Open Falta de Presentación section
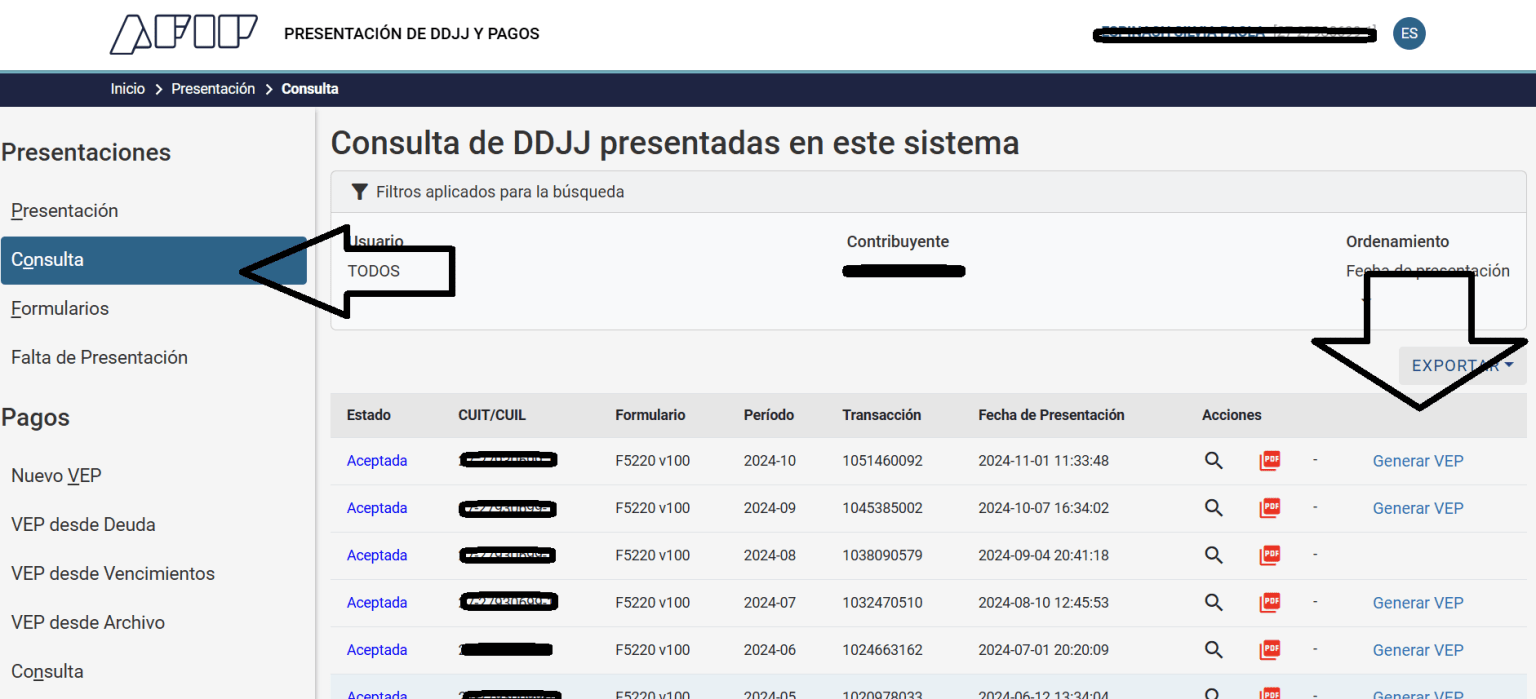Screen dimensions: 1536x699 (99, 358)
